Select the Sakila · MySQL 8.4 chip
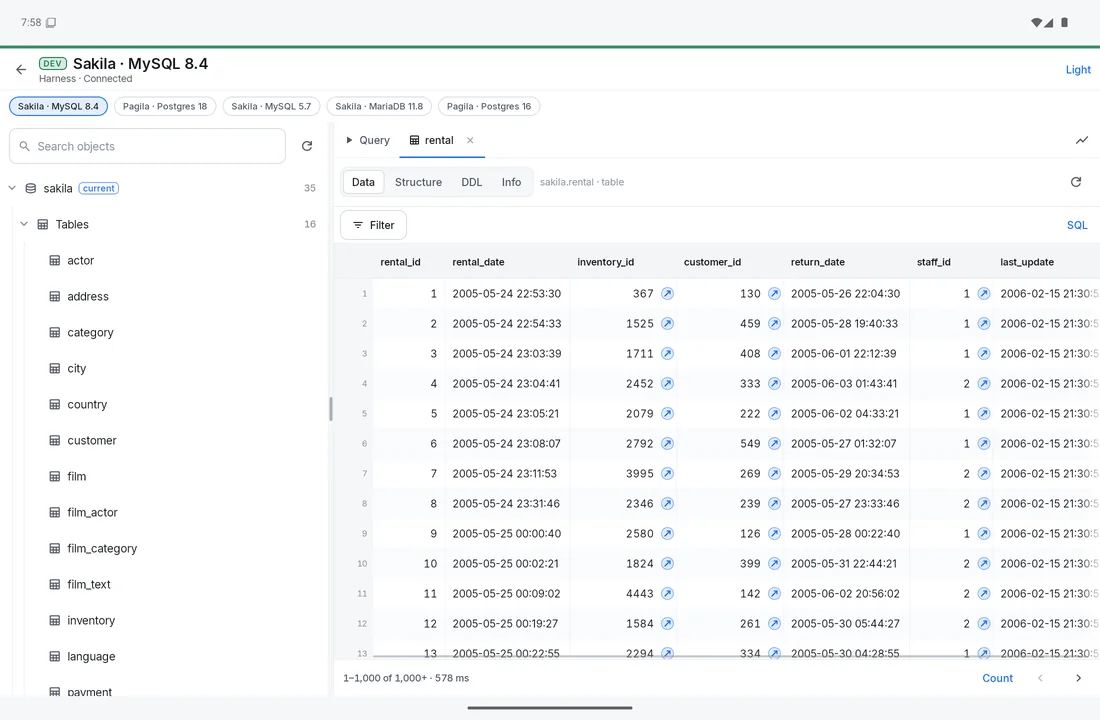Screen dimensions: 1100x720 [x=58, y=107]
